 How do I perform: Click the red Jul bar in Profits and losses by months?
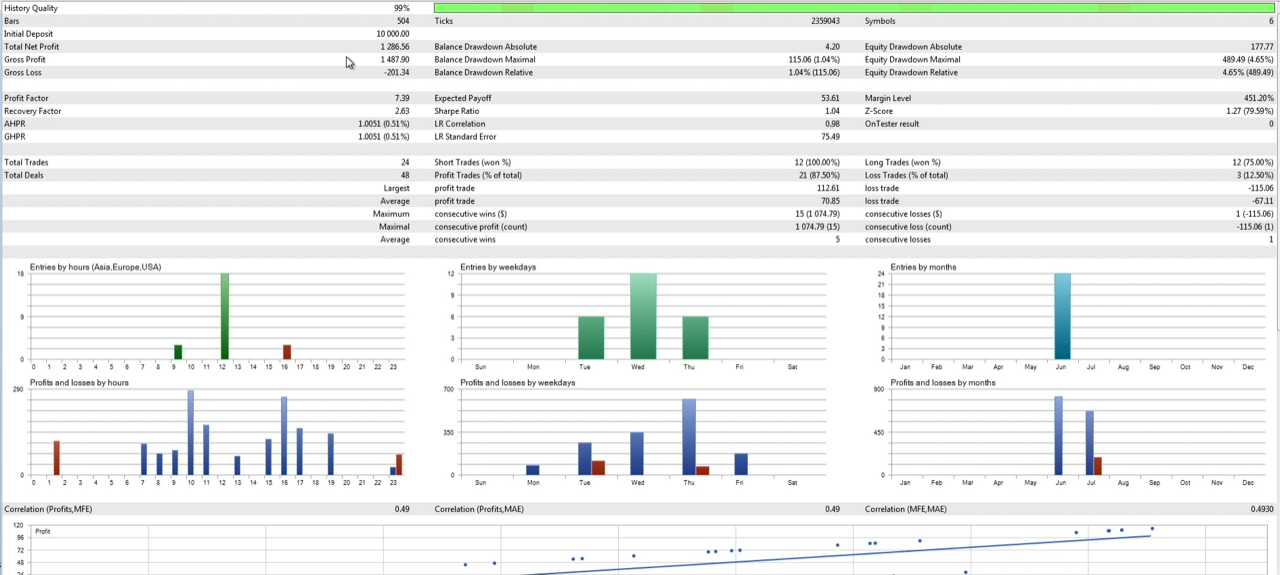tap(1097, 466)
